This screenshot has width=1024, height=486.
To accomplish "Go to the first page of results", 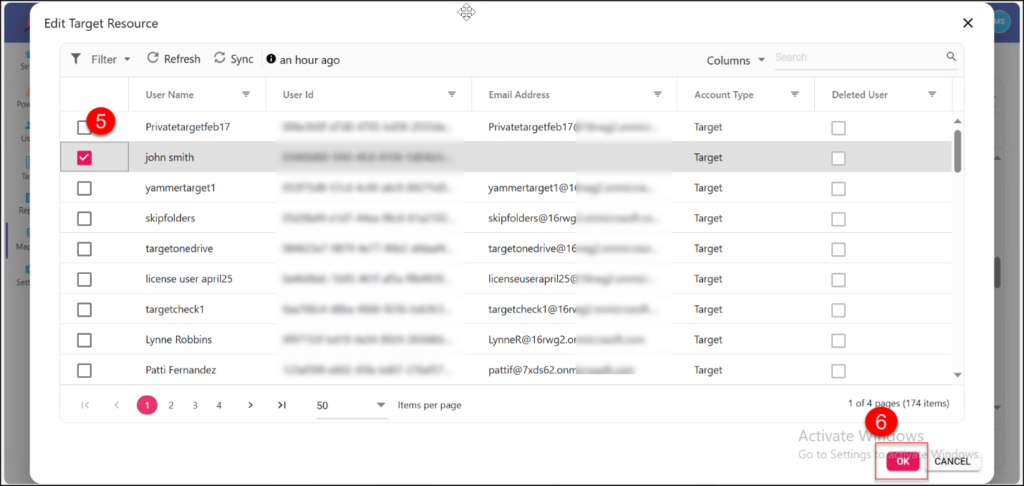I will coord(85,405).
